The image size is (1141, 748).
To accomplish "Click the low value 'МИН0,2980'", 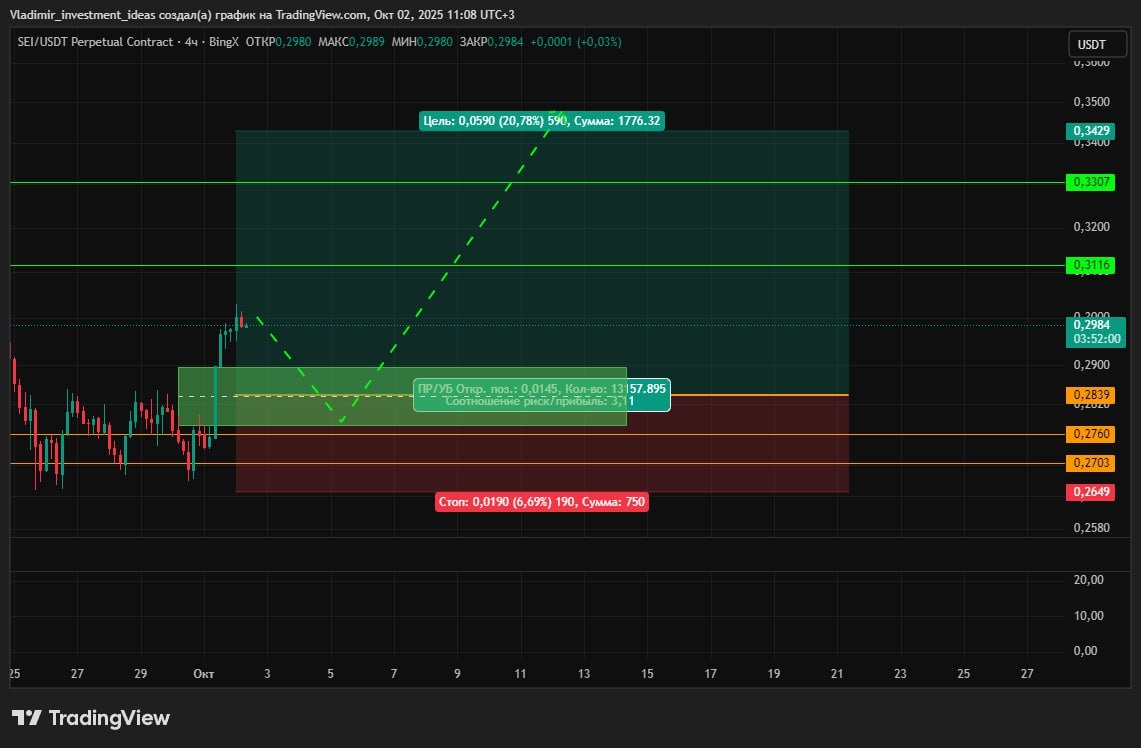I will pos(422,42).
